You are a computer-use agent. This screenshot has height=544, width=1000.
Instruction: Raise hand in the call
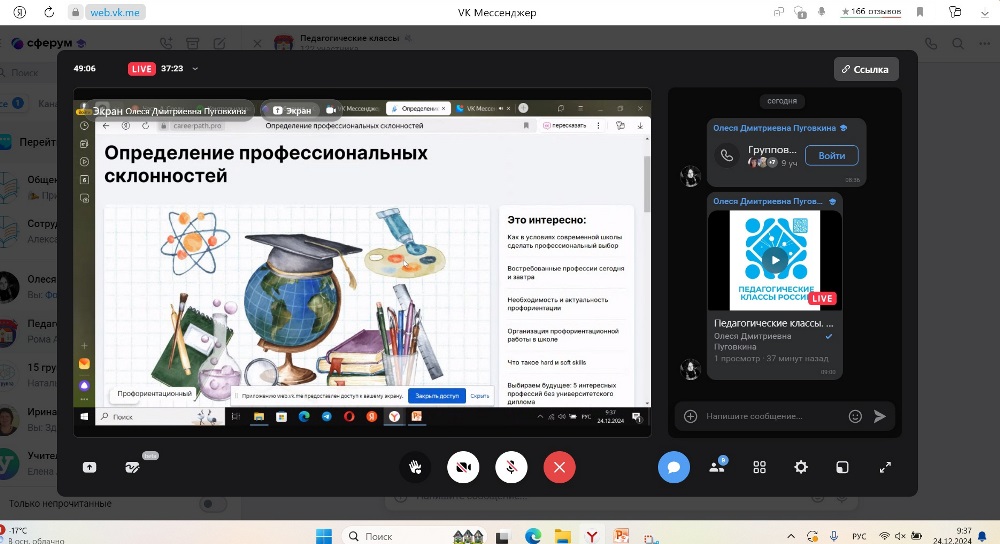(415, 467)
